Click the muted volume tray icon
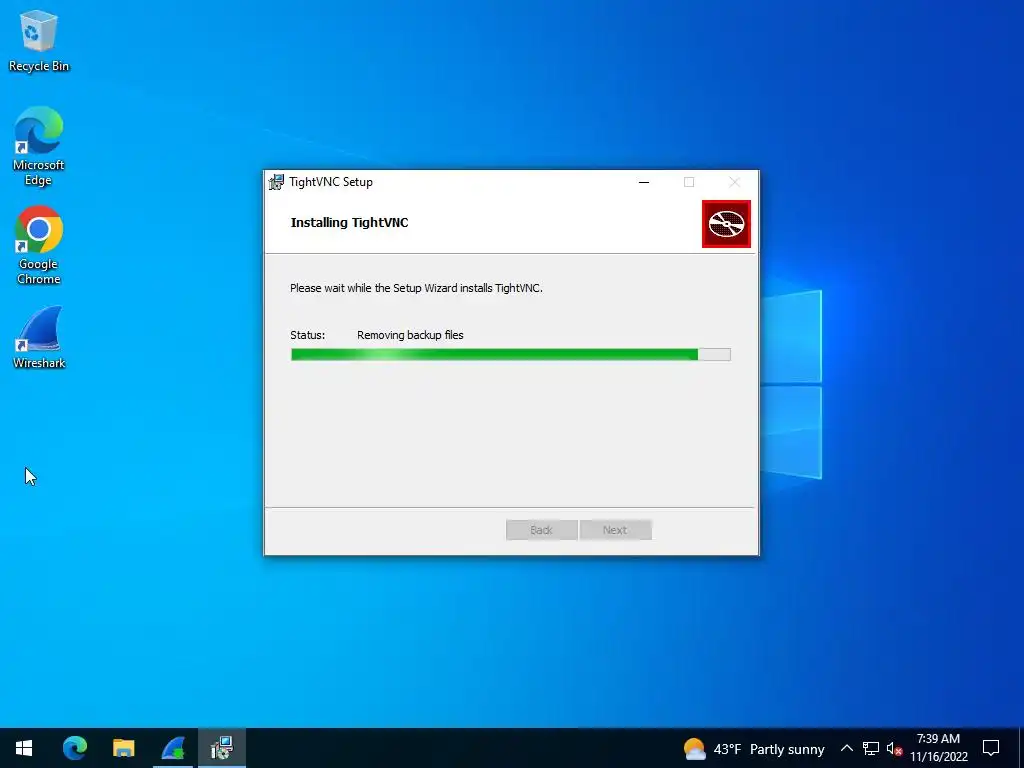The image size is (1024, 768). coord(894,748)
